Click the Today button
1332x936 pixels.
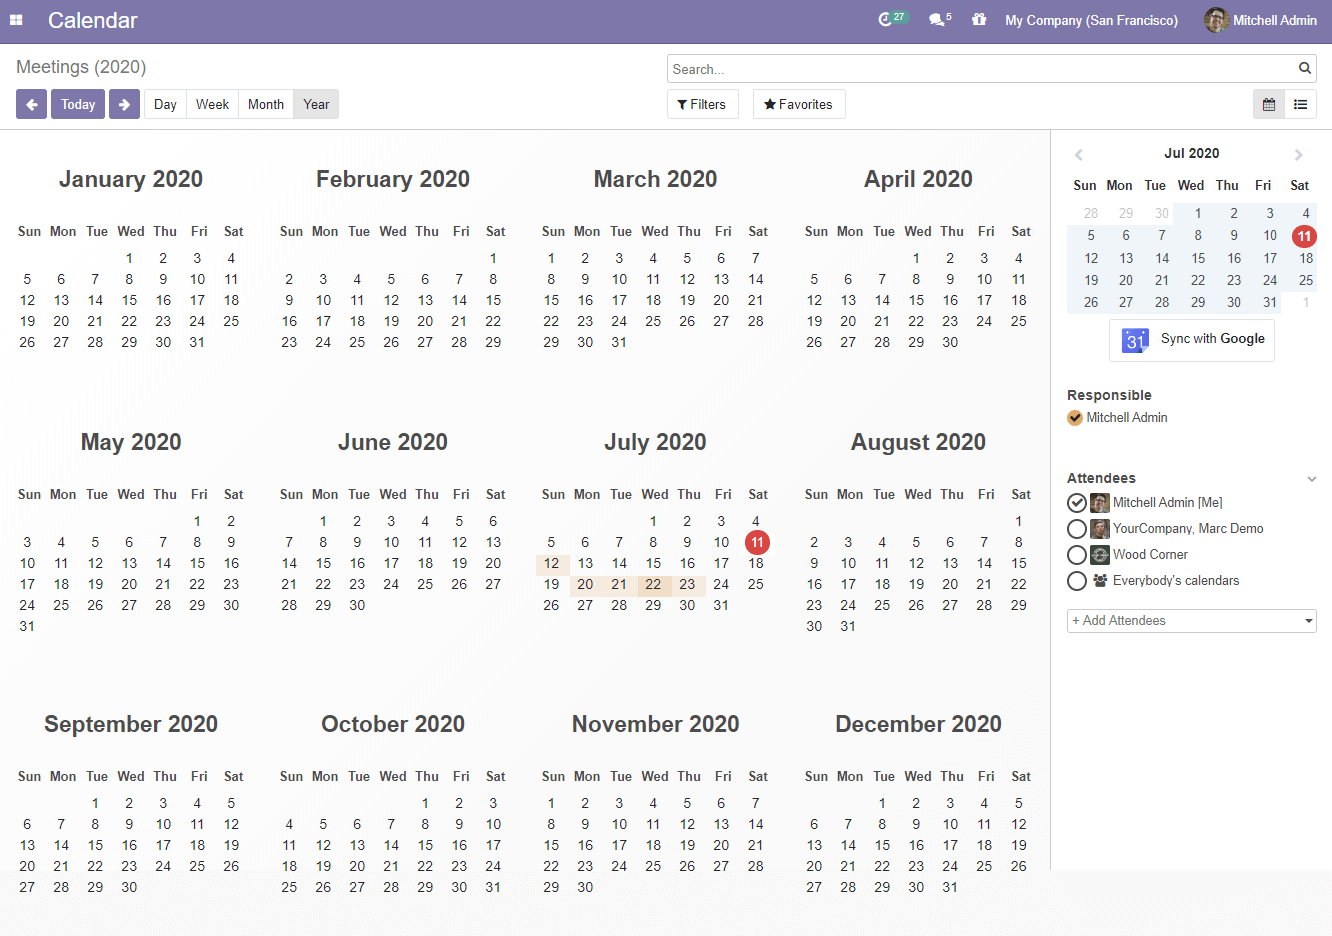78,104
